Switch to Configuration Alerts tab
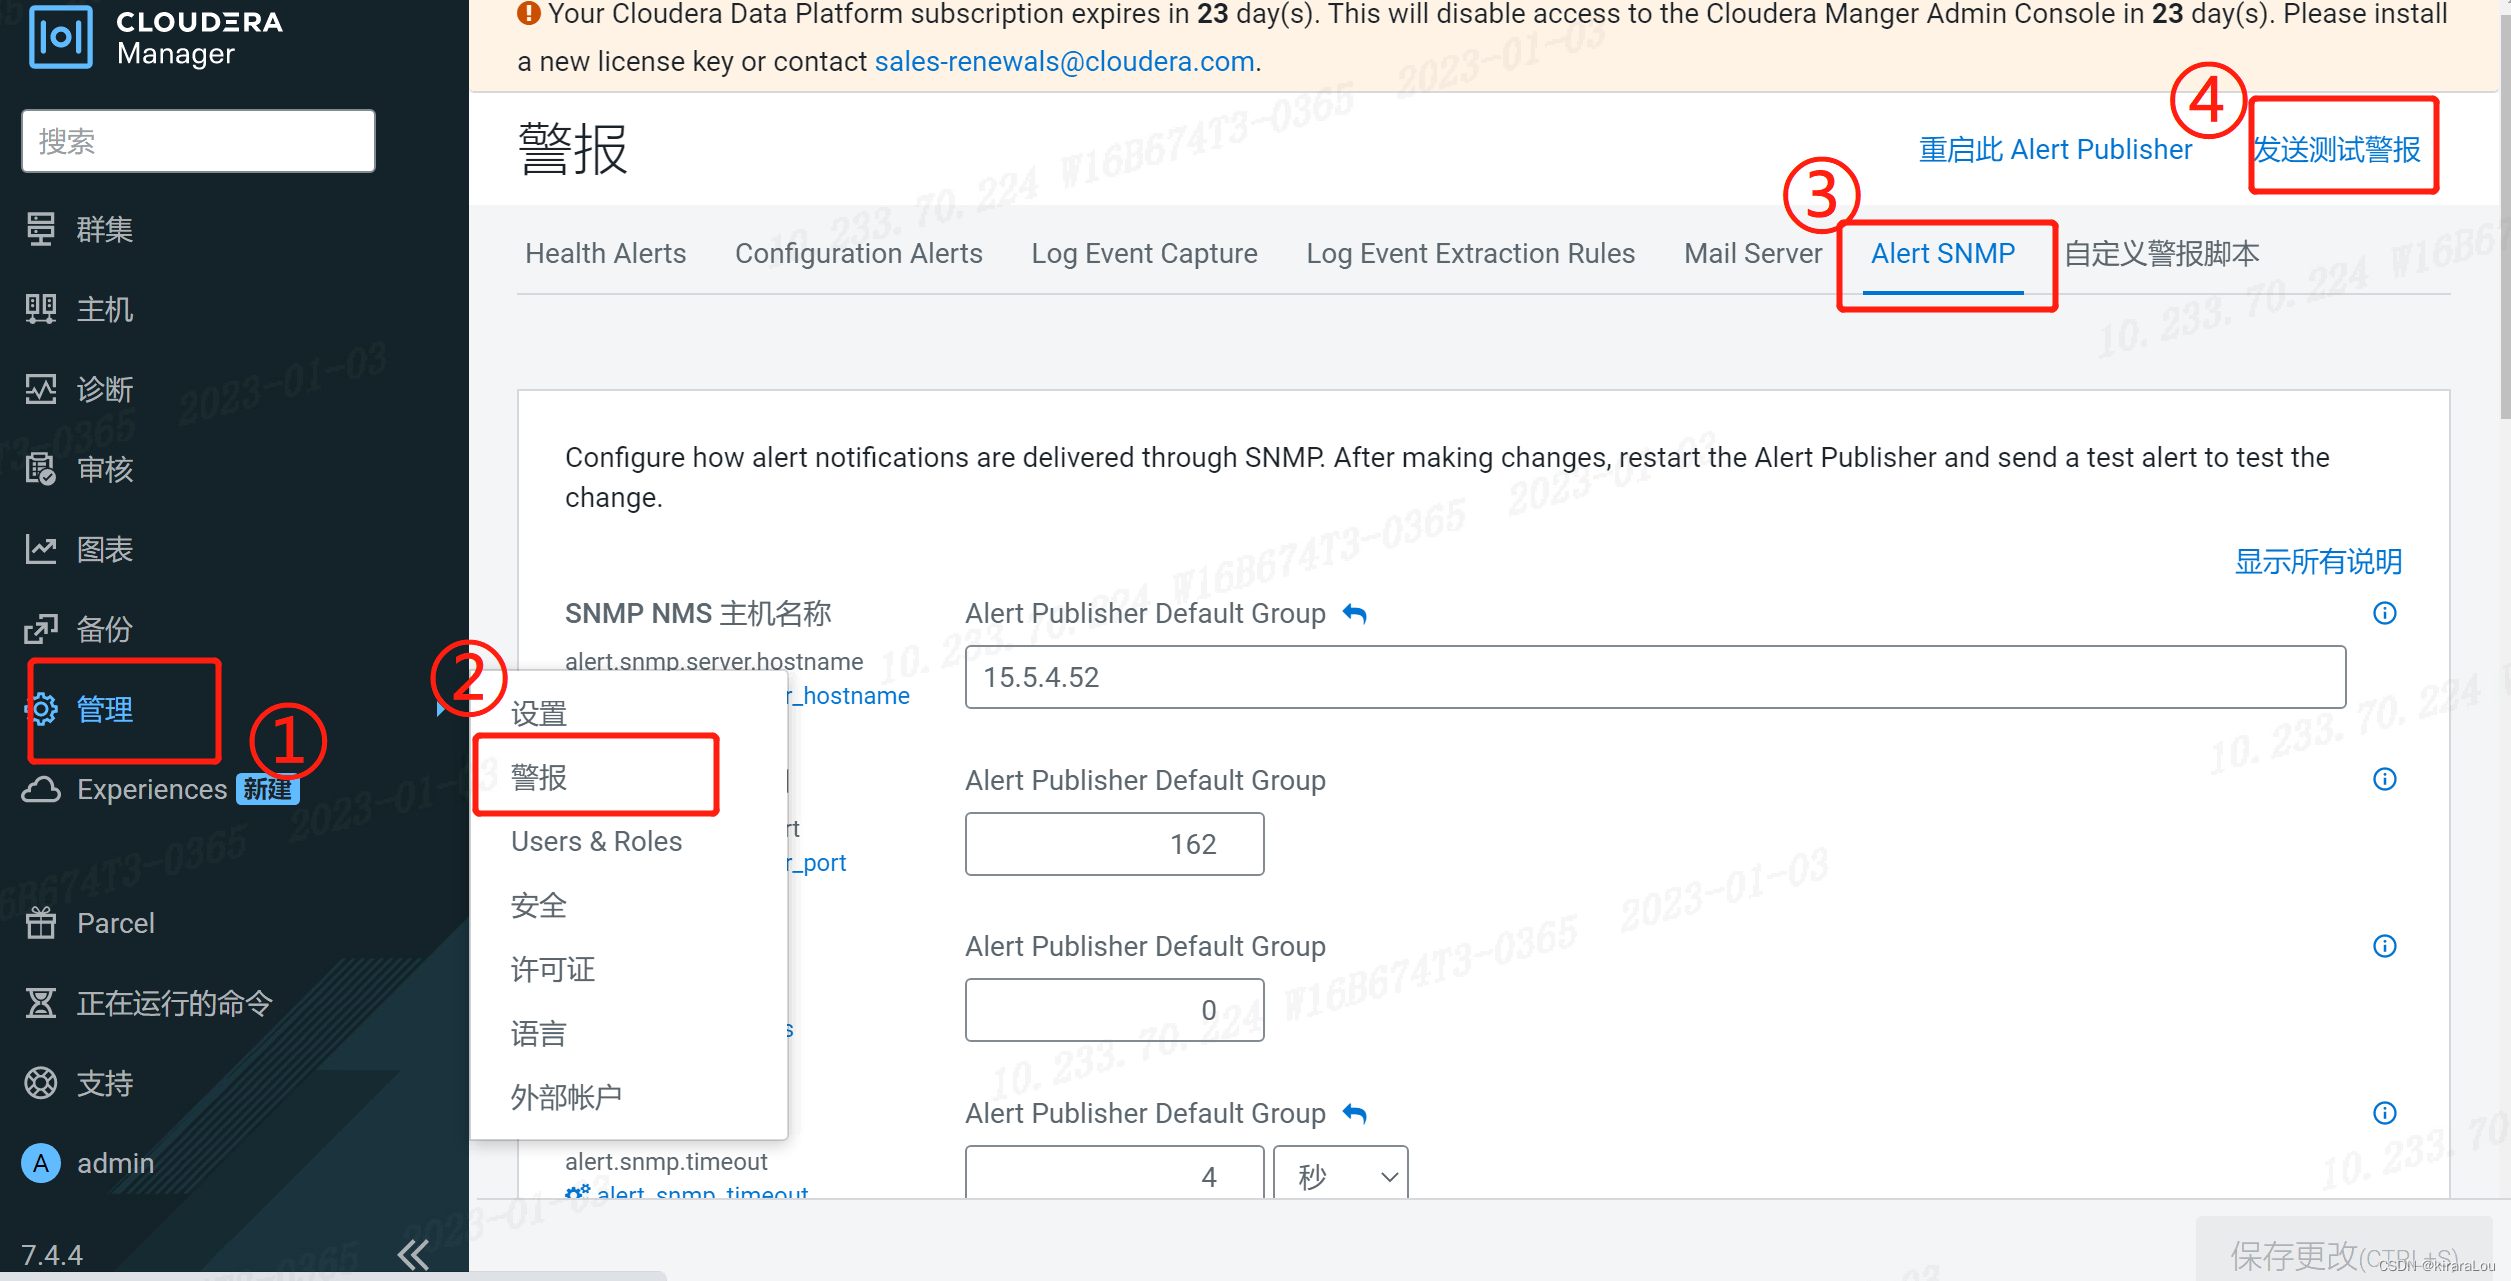This screenshot has height=1281, width=2511. pos(859,254)
